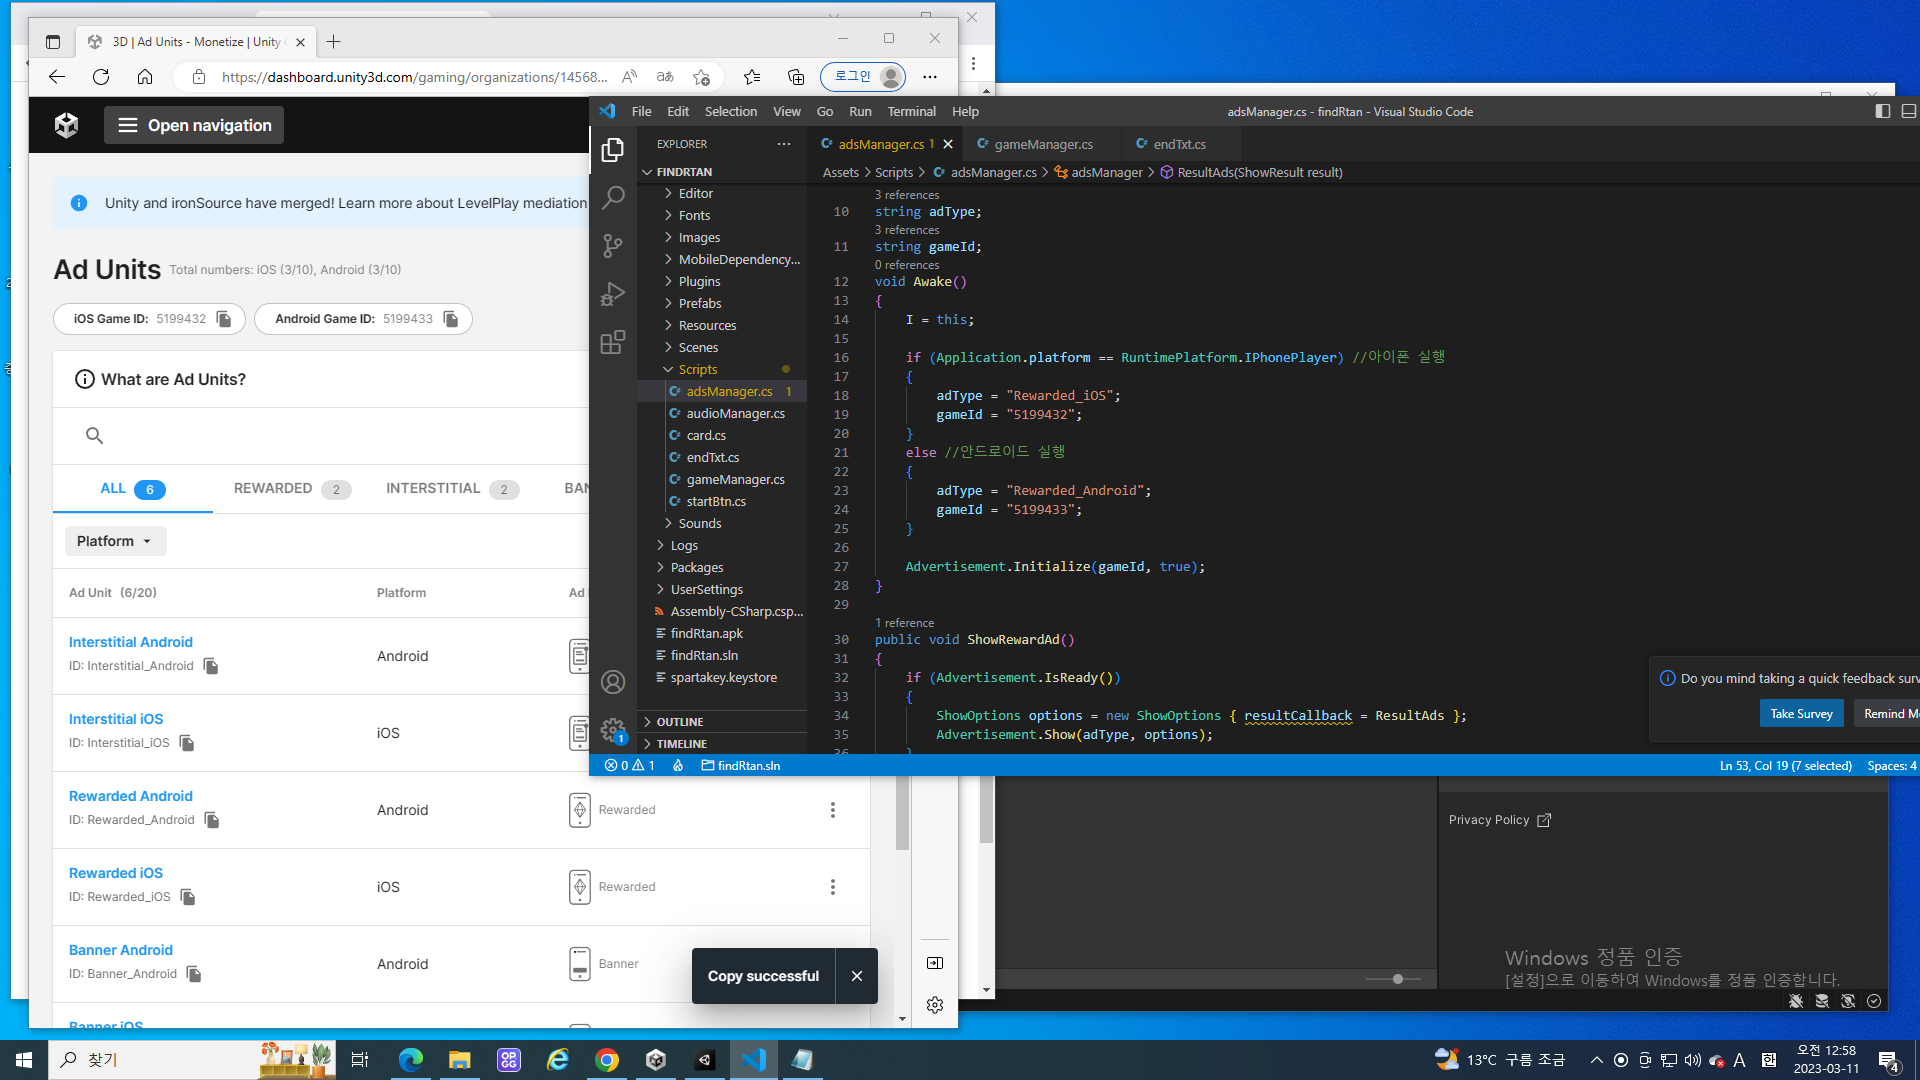Refresh the Edge browser page
The width and height of the screenshot is (1920, 1080).
pos(101,77)
